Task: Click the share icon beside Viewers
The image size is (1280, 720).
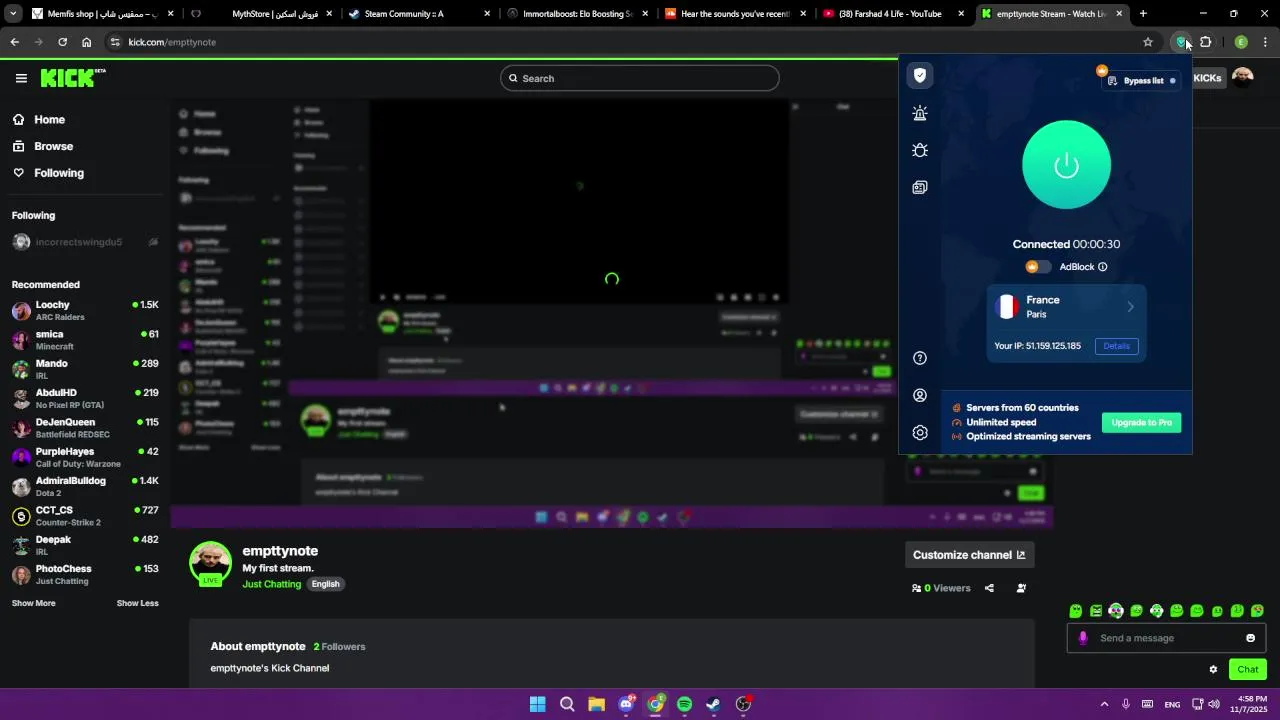Action: [x=989, y=588]
